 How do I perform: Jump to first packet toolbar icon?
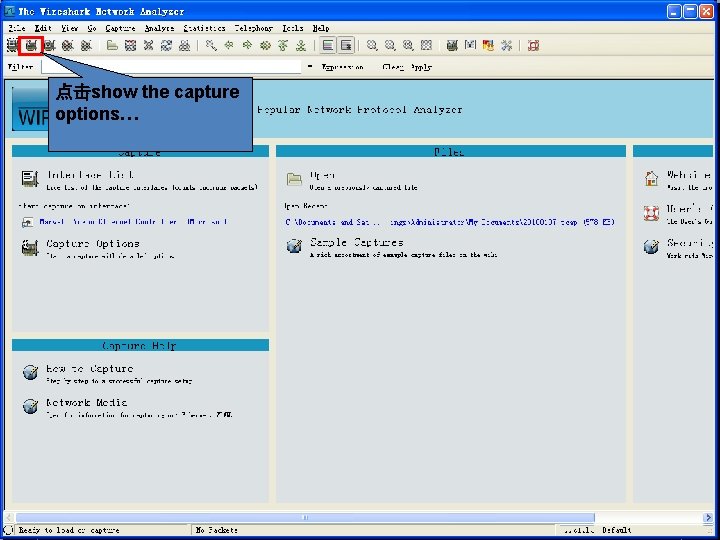point(283,45)
